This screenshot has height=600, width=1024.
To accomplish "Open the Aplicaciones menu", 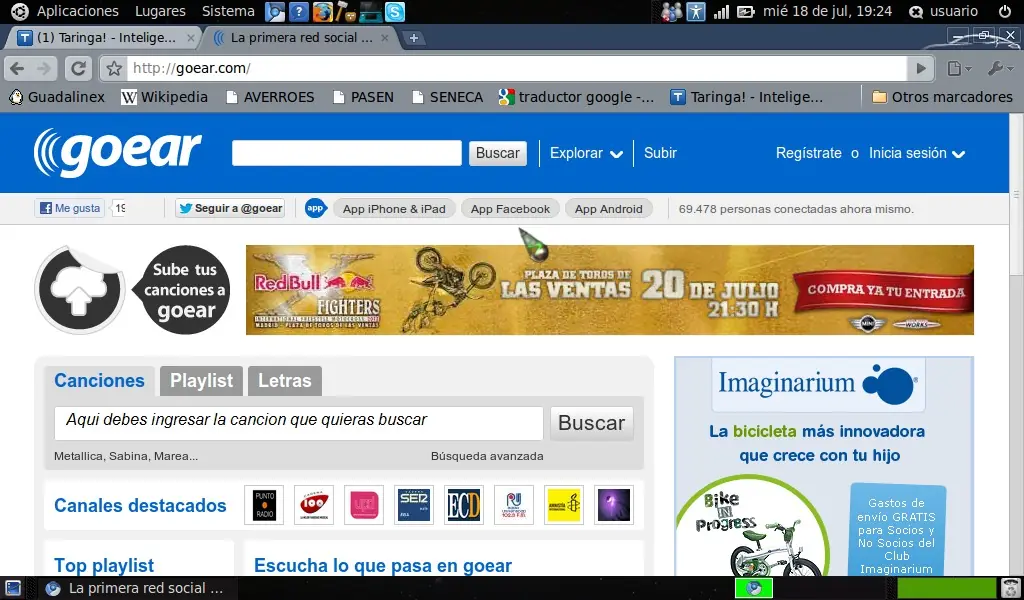I will (78, 11).
